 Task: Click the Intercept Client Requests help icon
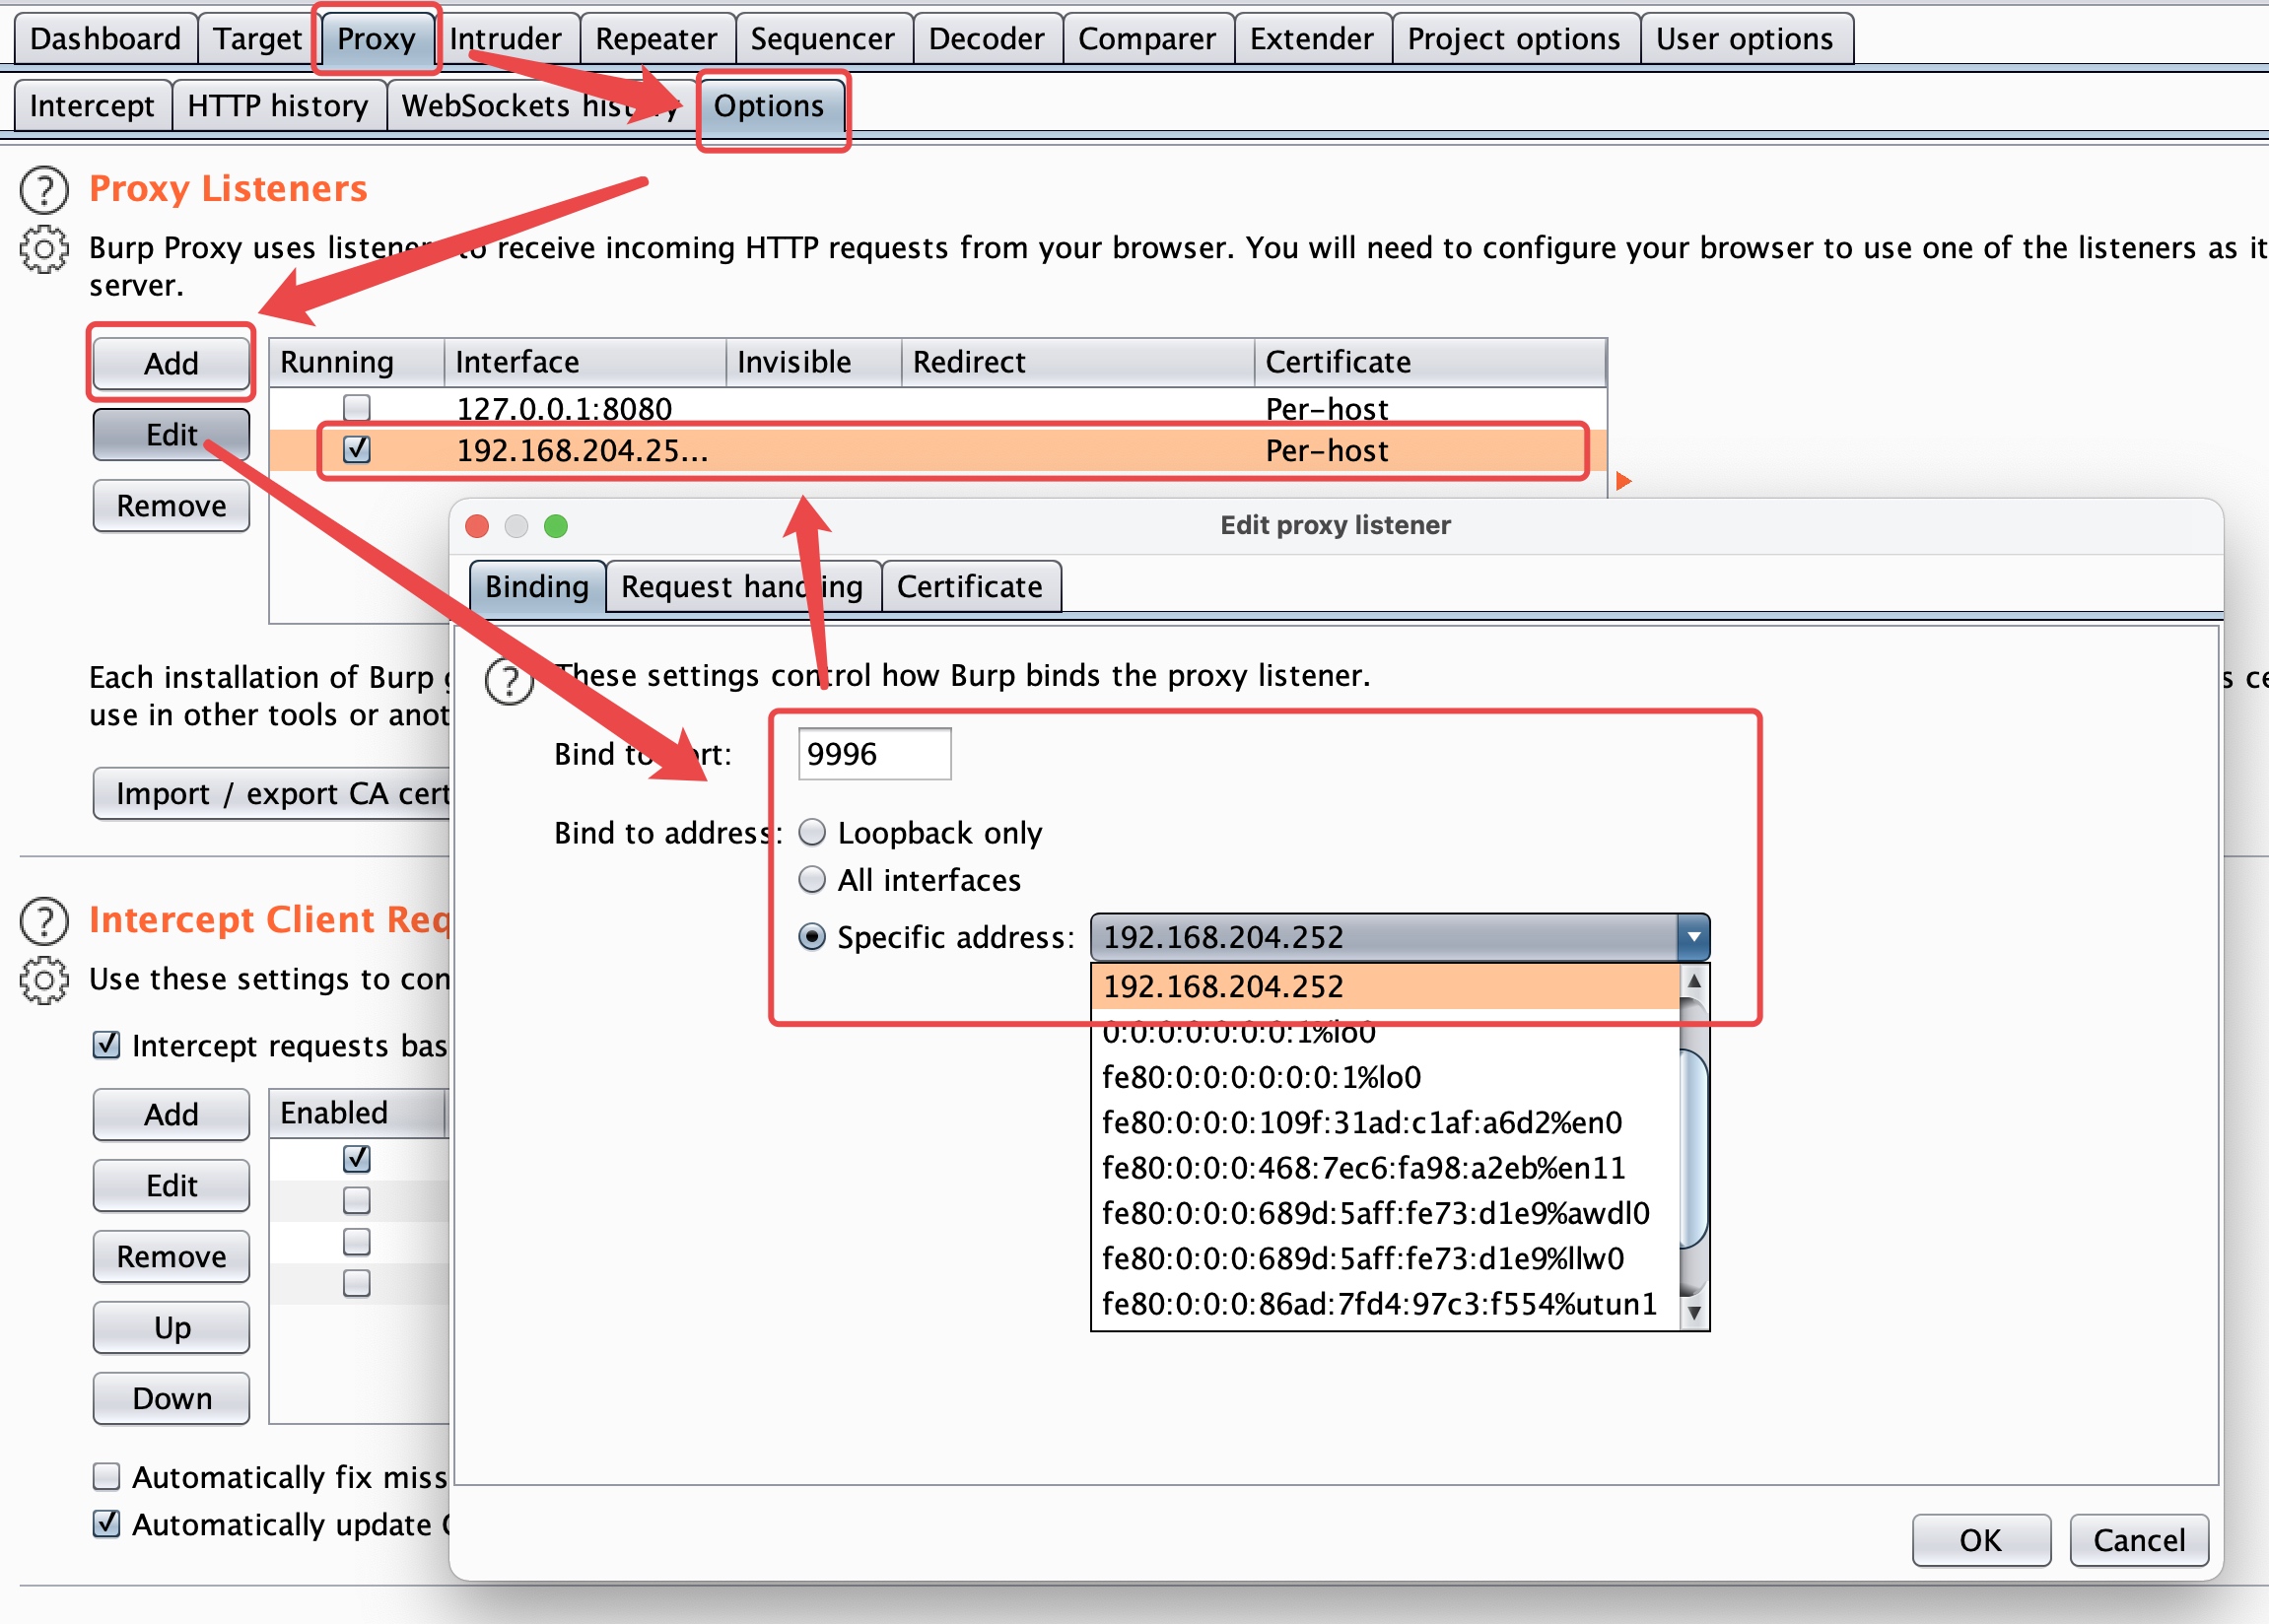(x=44, y=921)
